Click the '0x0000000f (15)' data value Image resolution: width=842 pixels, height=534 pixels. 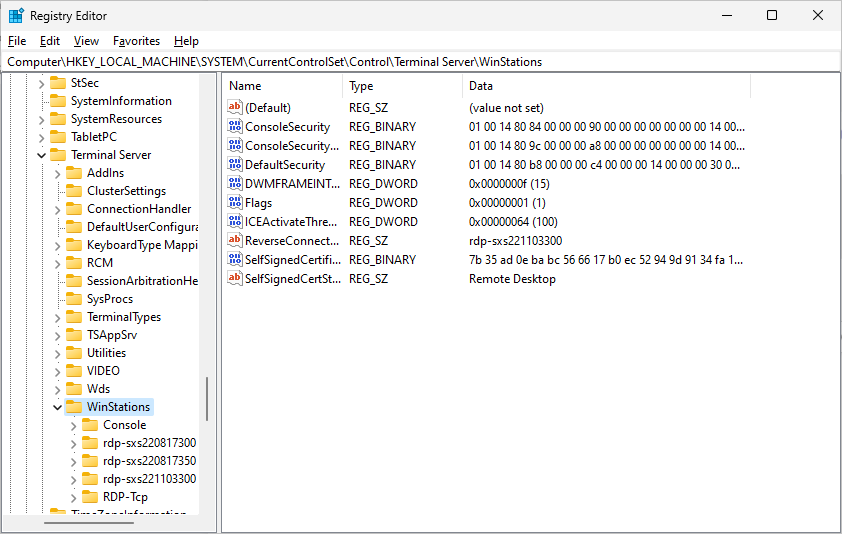click(509, 184)
